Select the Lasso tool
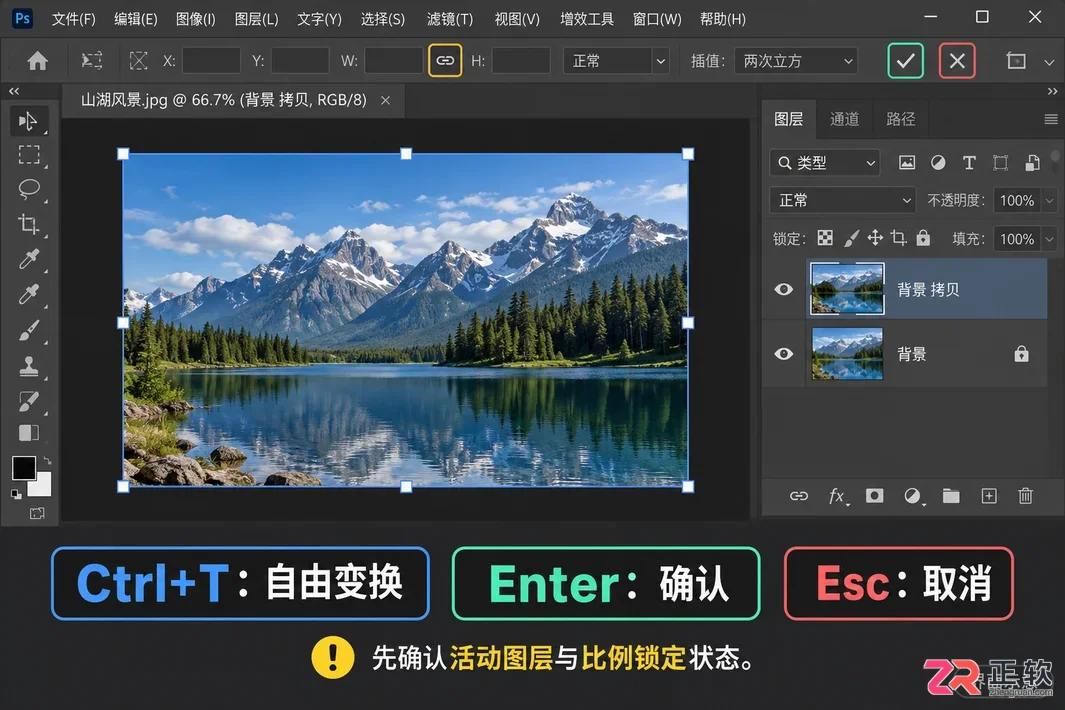The image size is (1065, 710). 29,189
